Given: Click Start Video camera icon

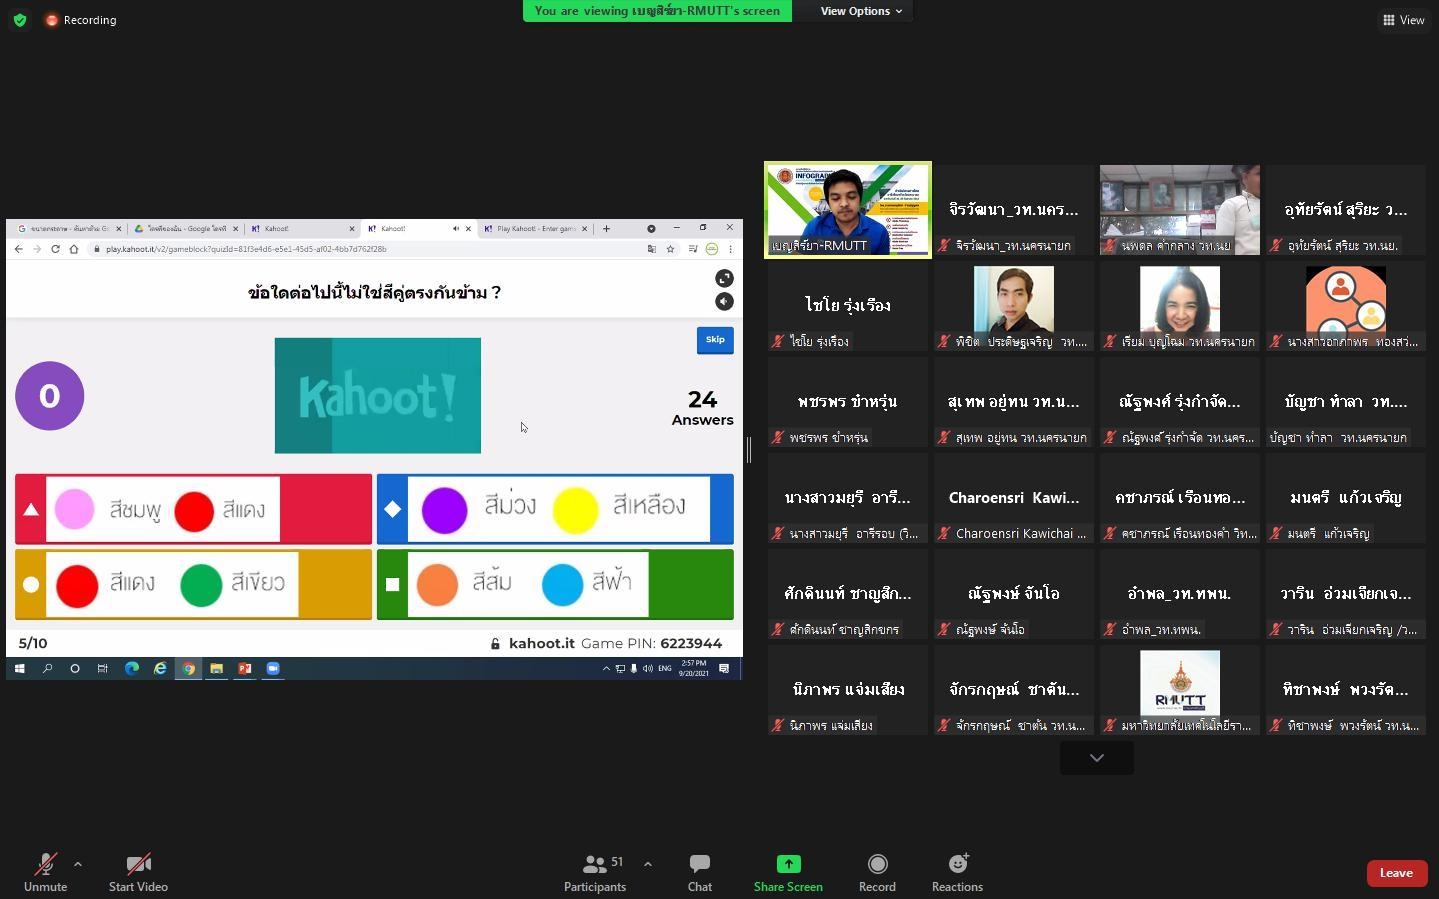Looking at the screenshot, I should (x=138, y=864).
